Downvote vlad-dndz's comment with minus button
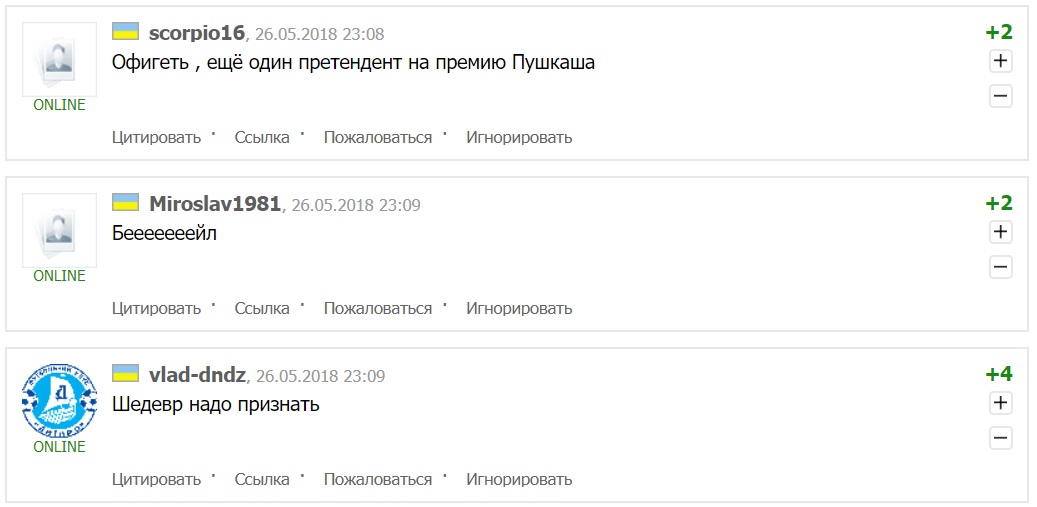This screenshot has height=507, width=1037. [1000, 438]
